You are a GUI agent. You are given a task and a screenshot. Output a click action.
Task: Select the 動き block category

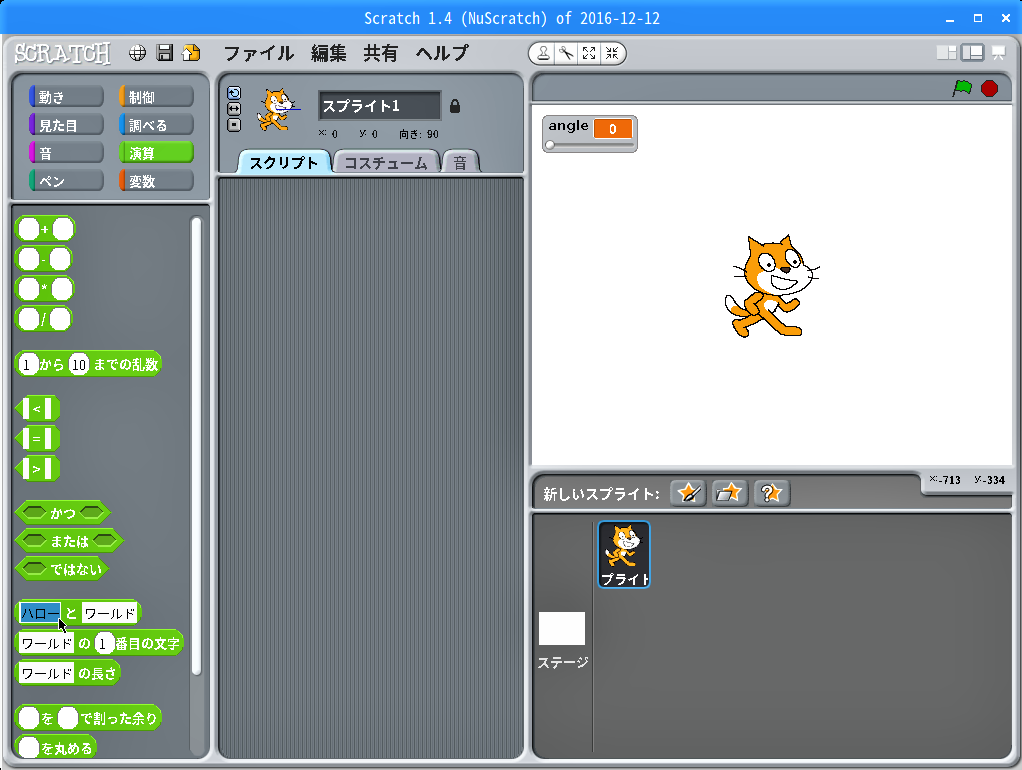point(66,97)
